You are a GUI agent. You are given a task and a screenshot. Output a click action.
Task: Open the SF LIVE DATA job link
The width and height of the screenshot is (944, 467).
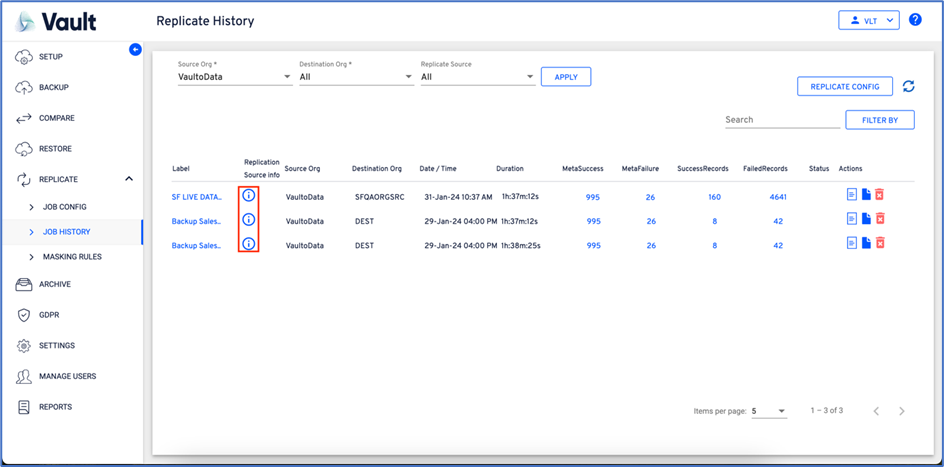pyautogui.click(x=197, y=197)
